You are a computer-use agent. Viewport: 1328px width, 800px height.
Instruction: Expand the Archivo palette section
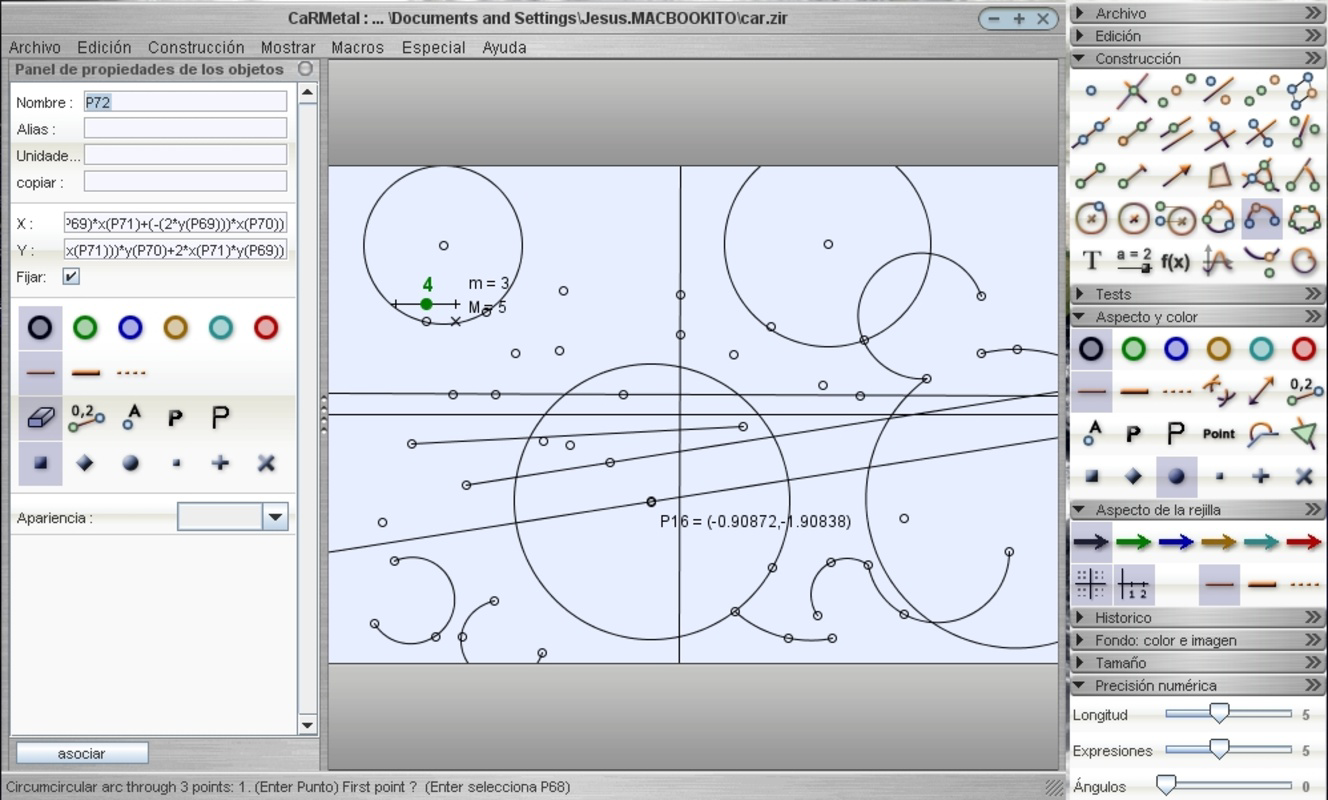(1198, 13)
